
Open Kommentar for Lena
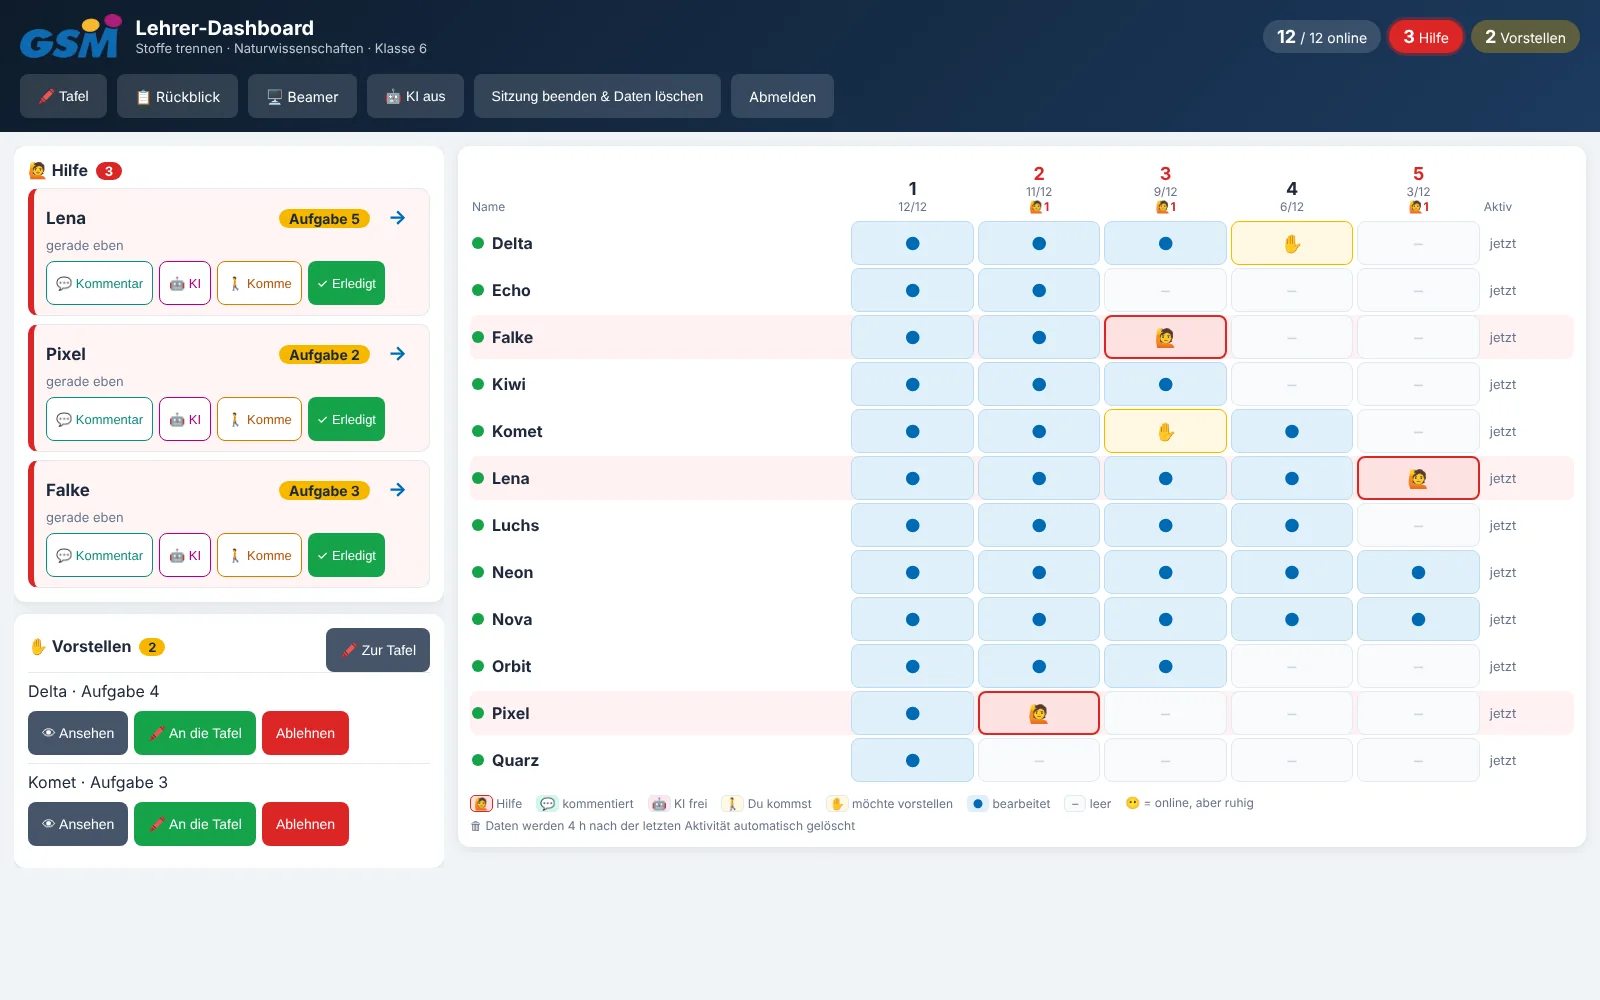100,283
